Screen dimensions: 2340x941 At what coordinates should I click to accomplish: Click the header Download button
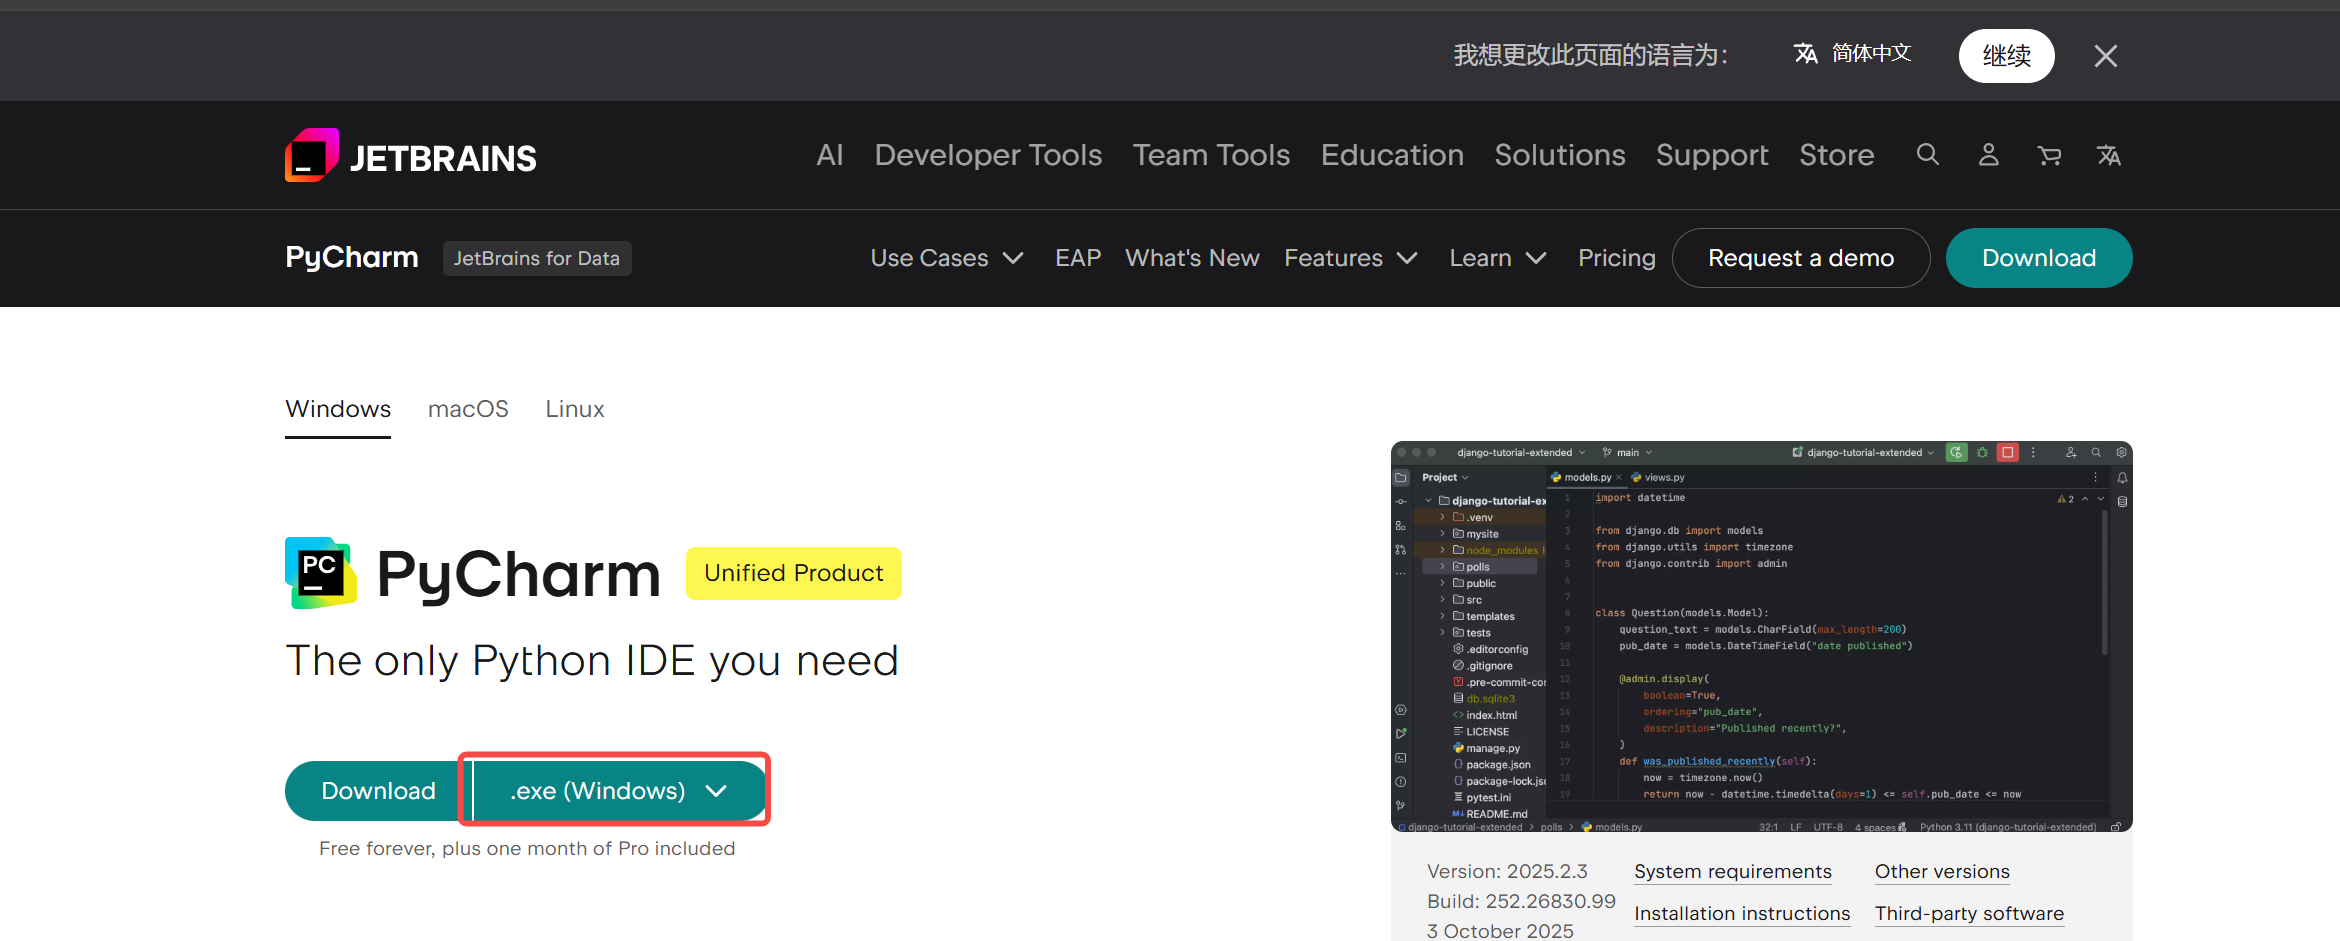pos(2039,258)
